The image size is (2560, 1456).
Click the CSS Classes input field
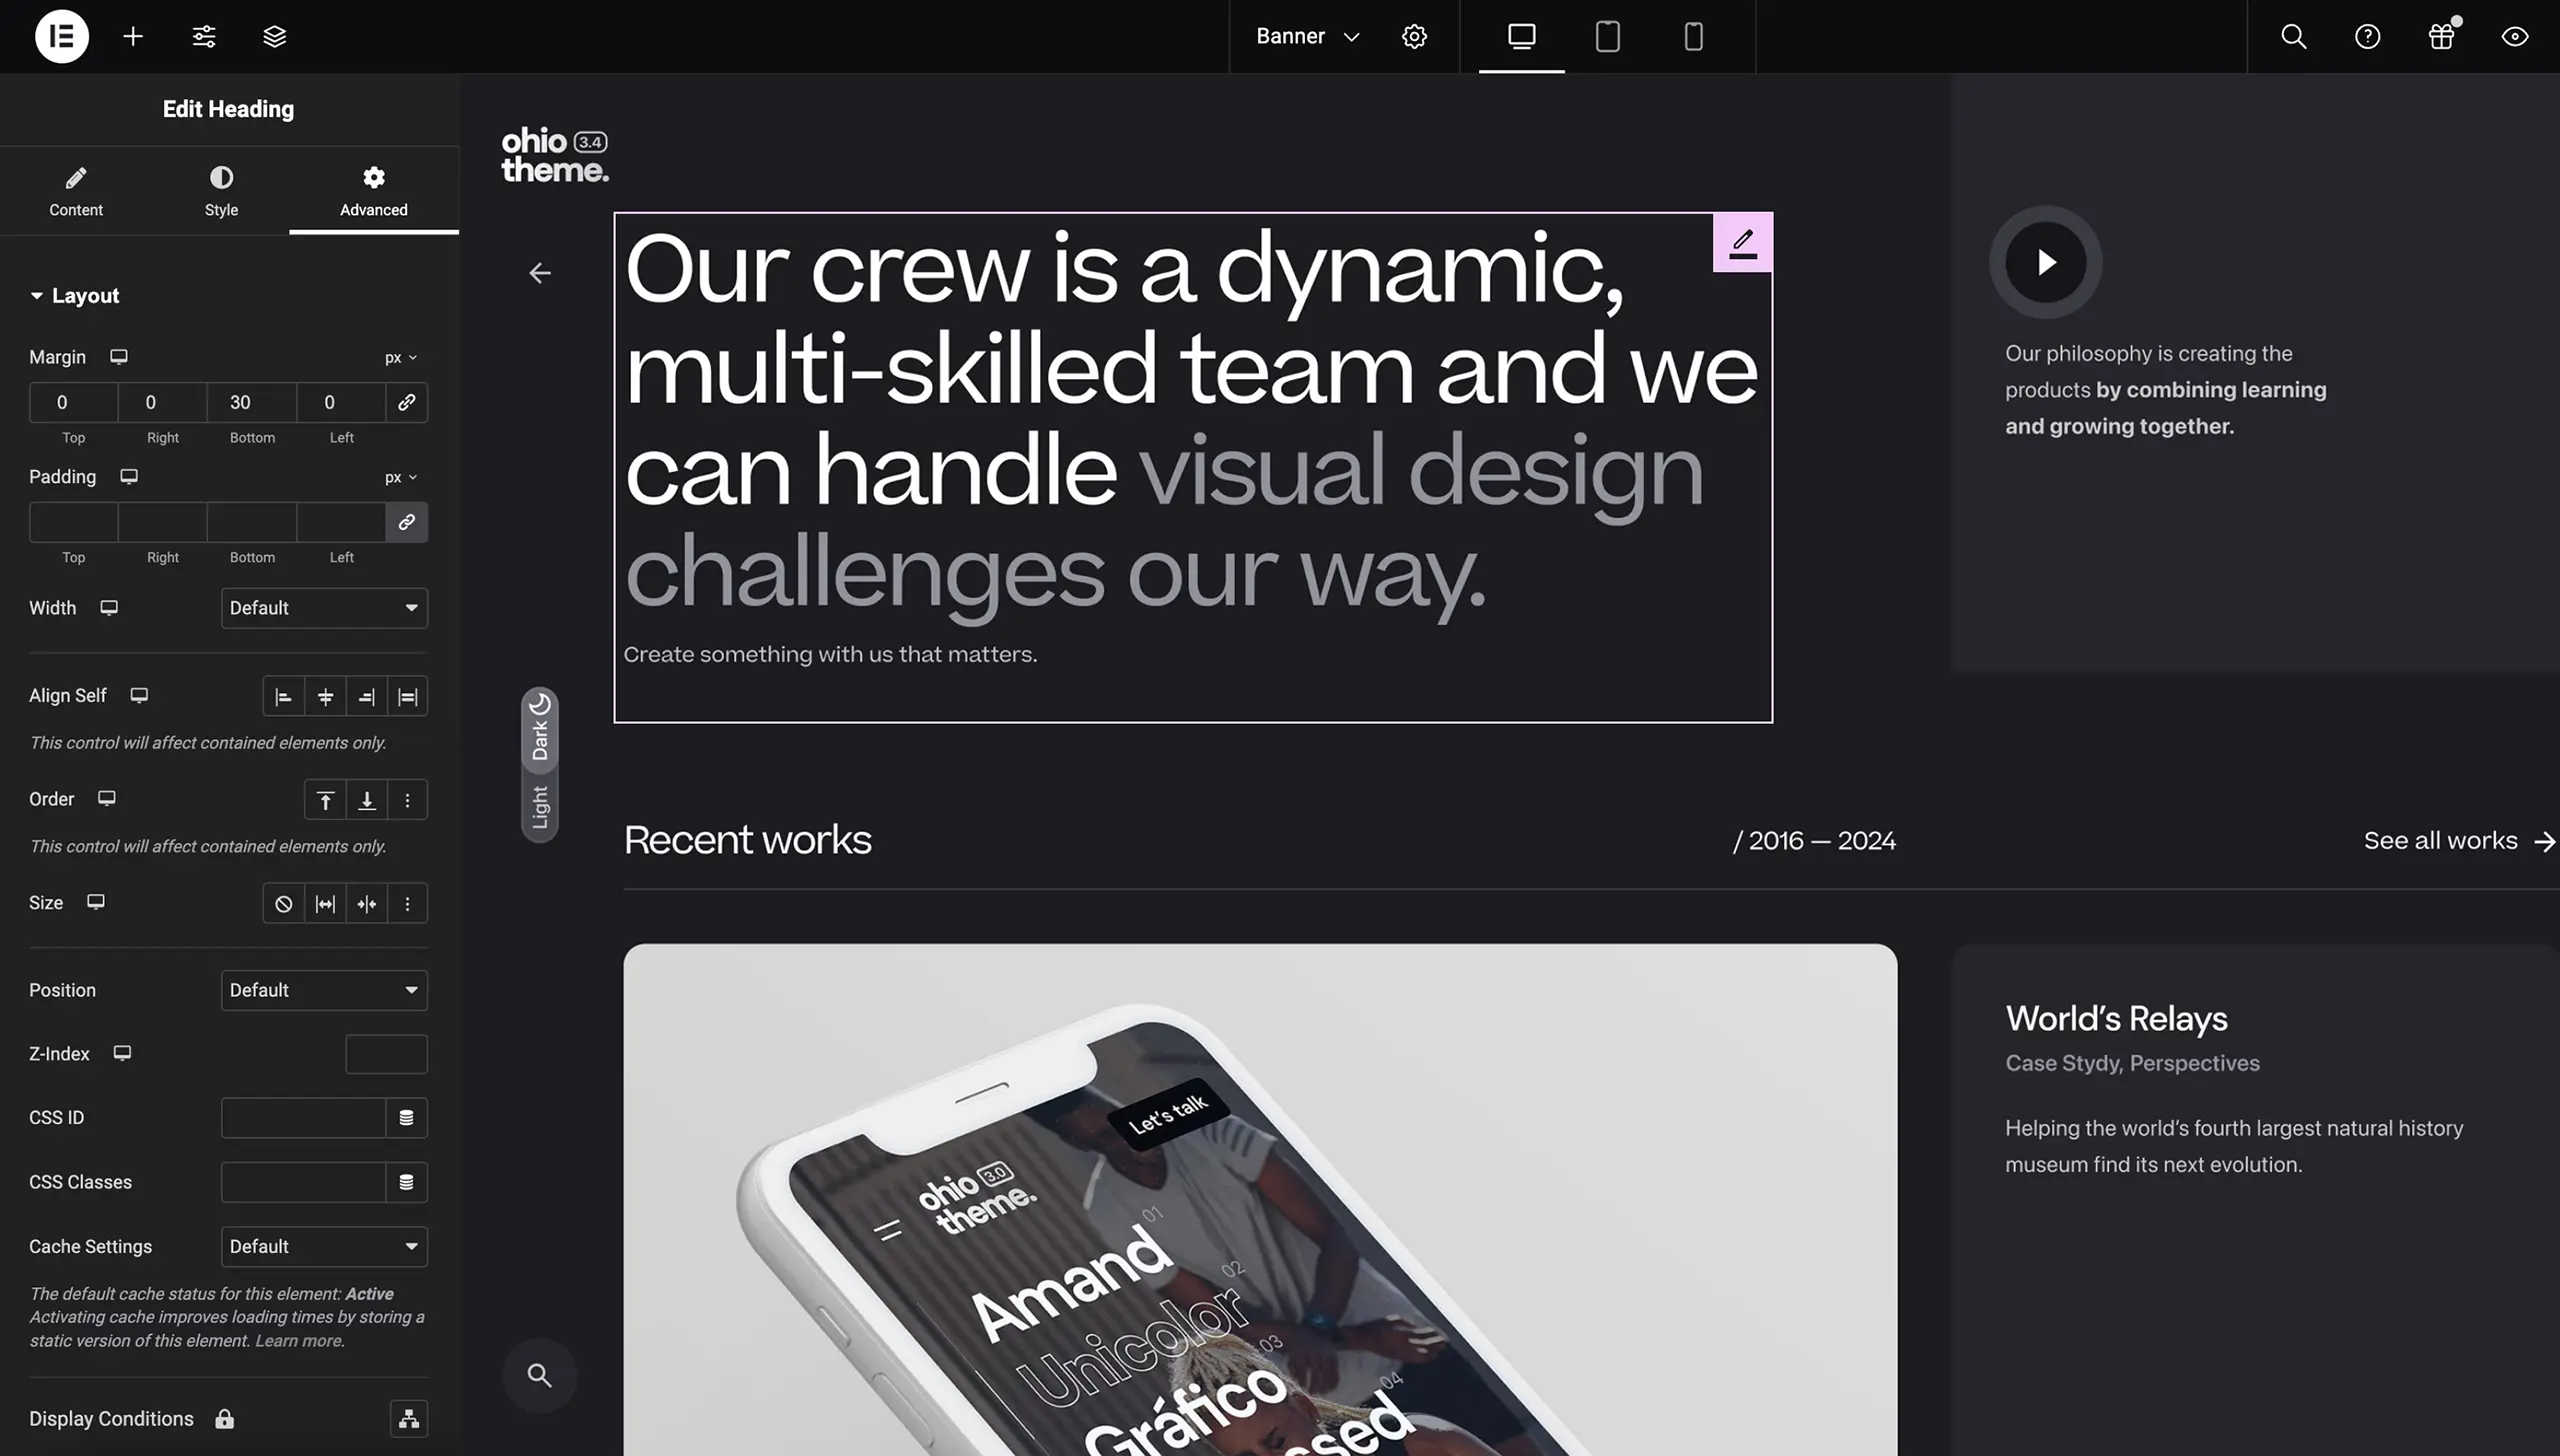point(303,1182)
